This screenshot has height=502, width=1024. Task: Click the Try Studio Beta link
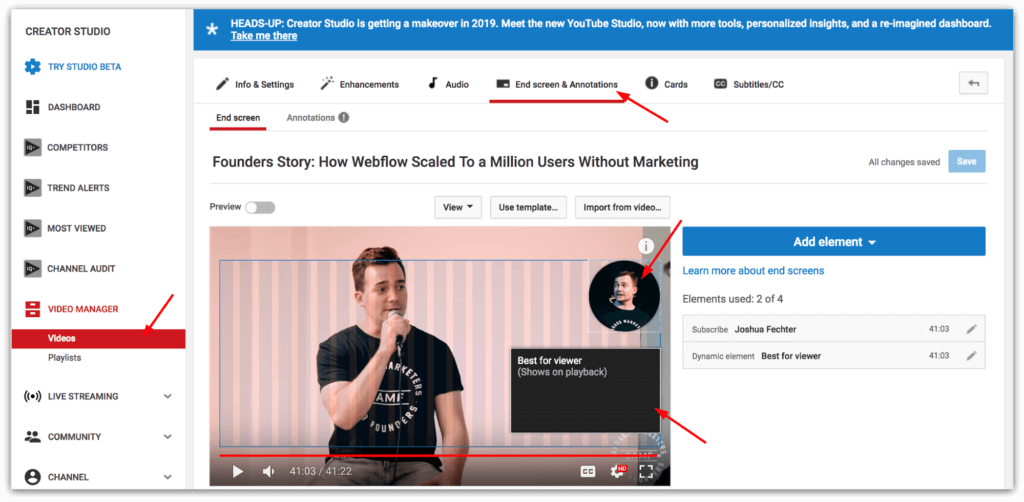pyautogui.click(x=84, y=67)
